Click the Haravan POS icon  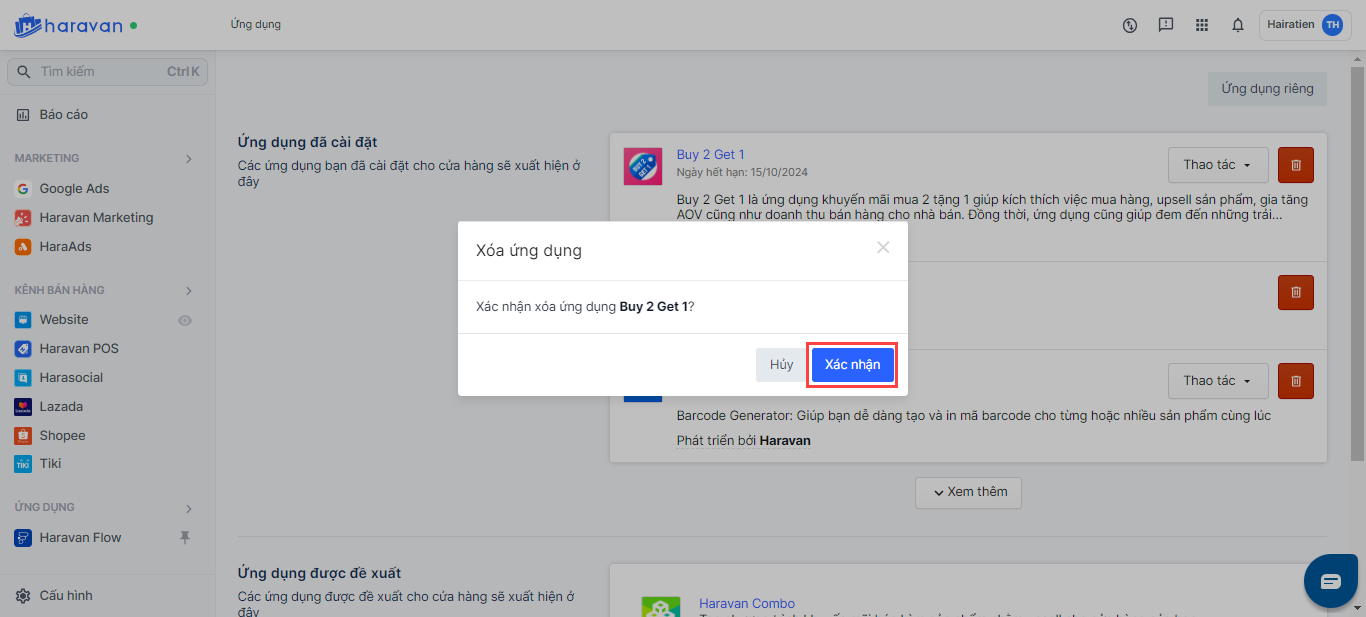tap(22, 349)
